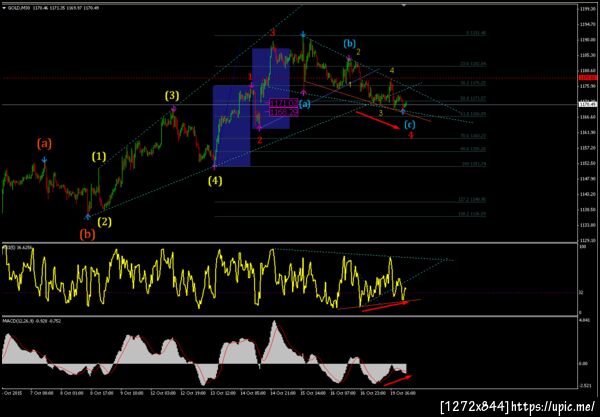Click the 1199.30 price axis value

587,8
